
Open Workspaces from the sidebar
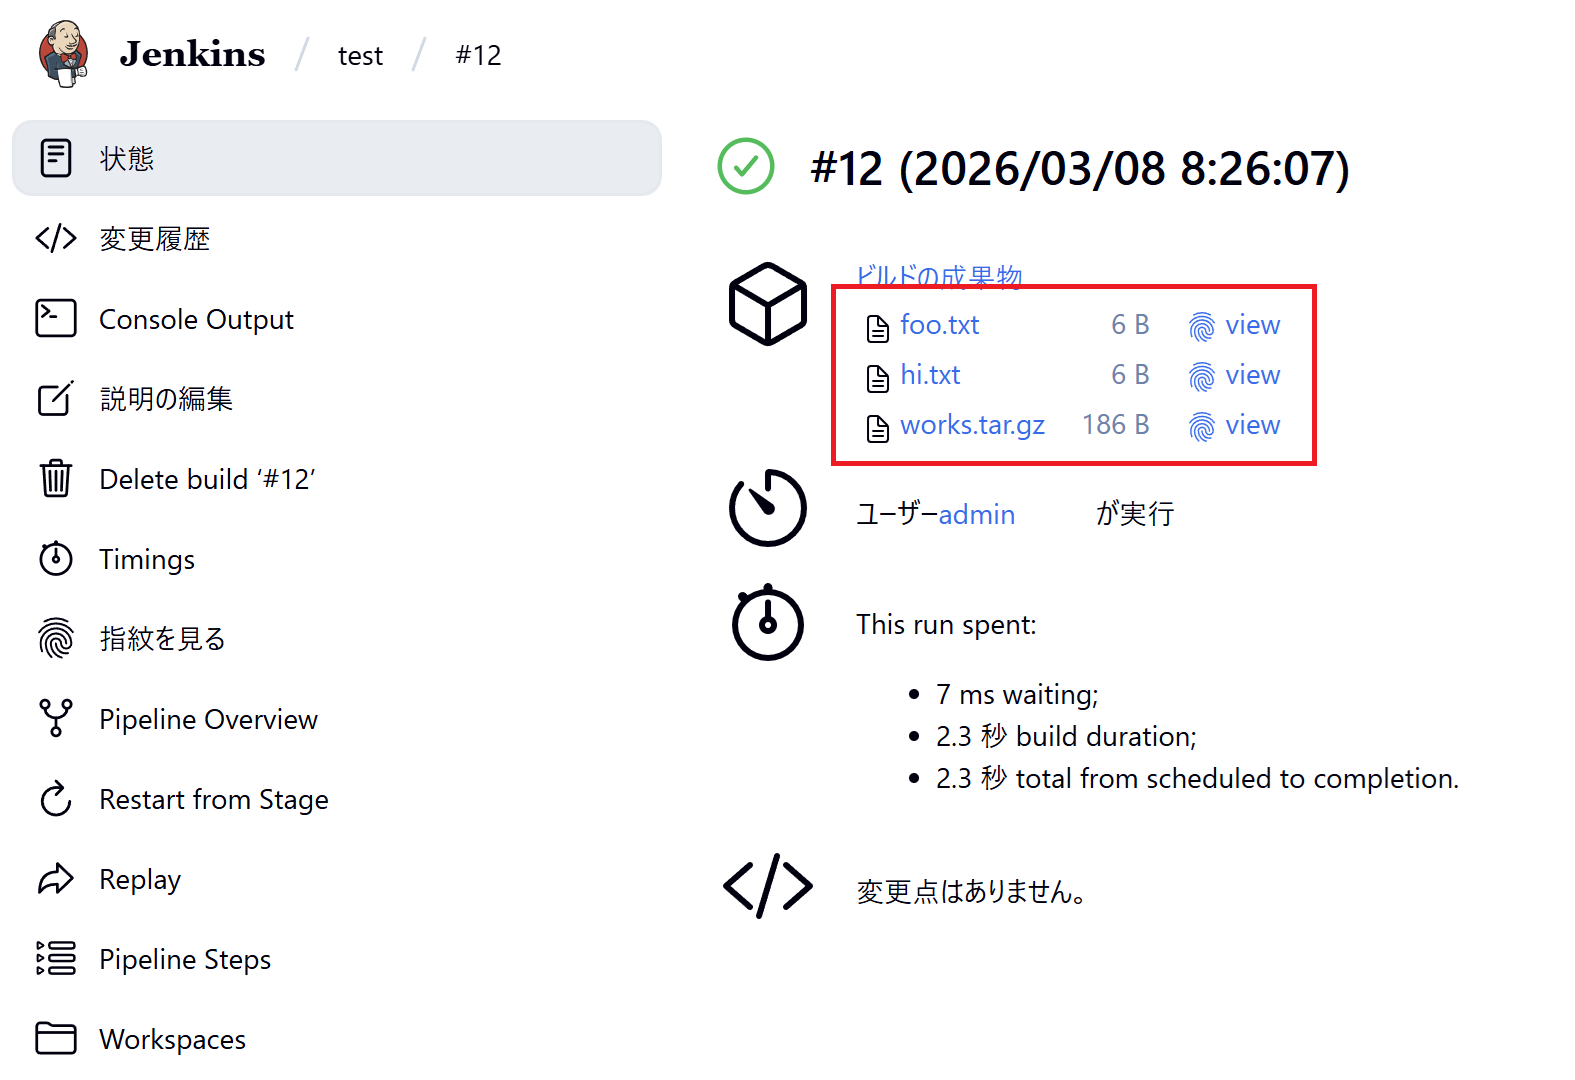pyautogui.click(x=172, y=1039)
